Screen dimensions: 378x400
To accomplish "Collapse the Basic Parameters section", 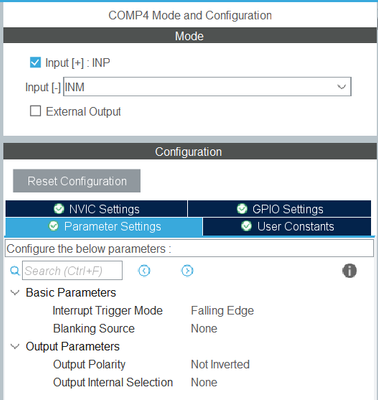I will pyautogui.click(x=15, y=293).
